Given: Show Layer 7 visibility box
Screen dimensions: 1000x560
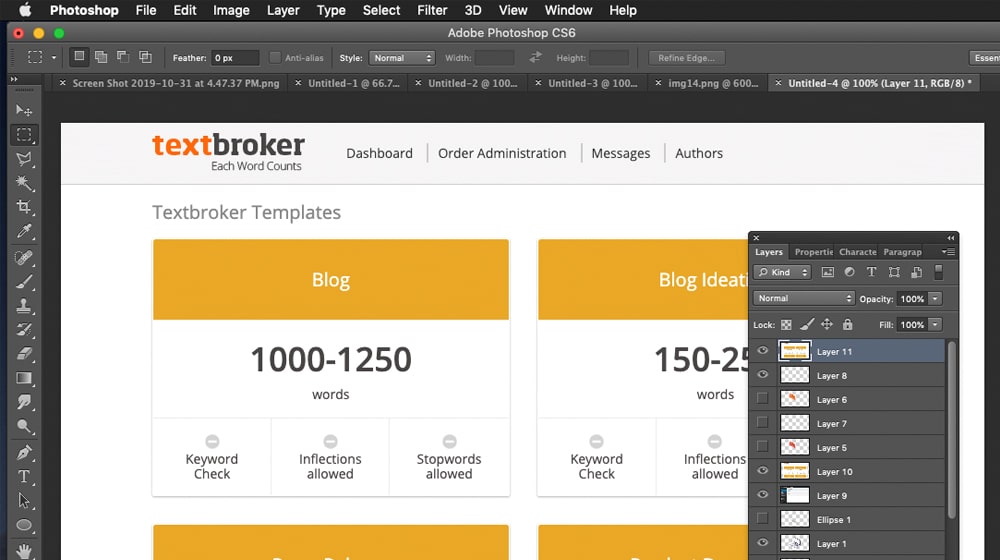Looking at the screenshot, I should tap(762, 422).
